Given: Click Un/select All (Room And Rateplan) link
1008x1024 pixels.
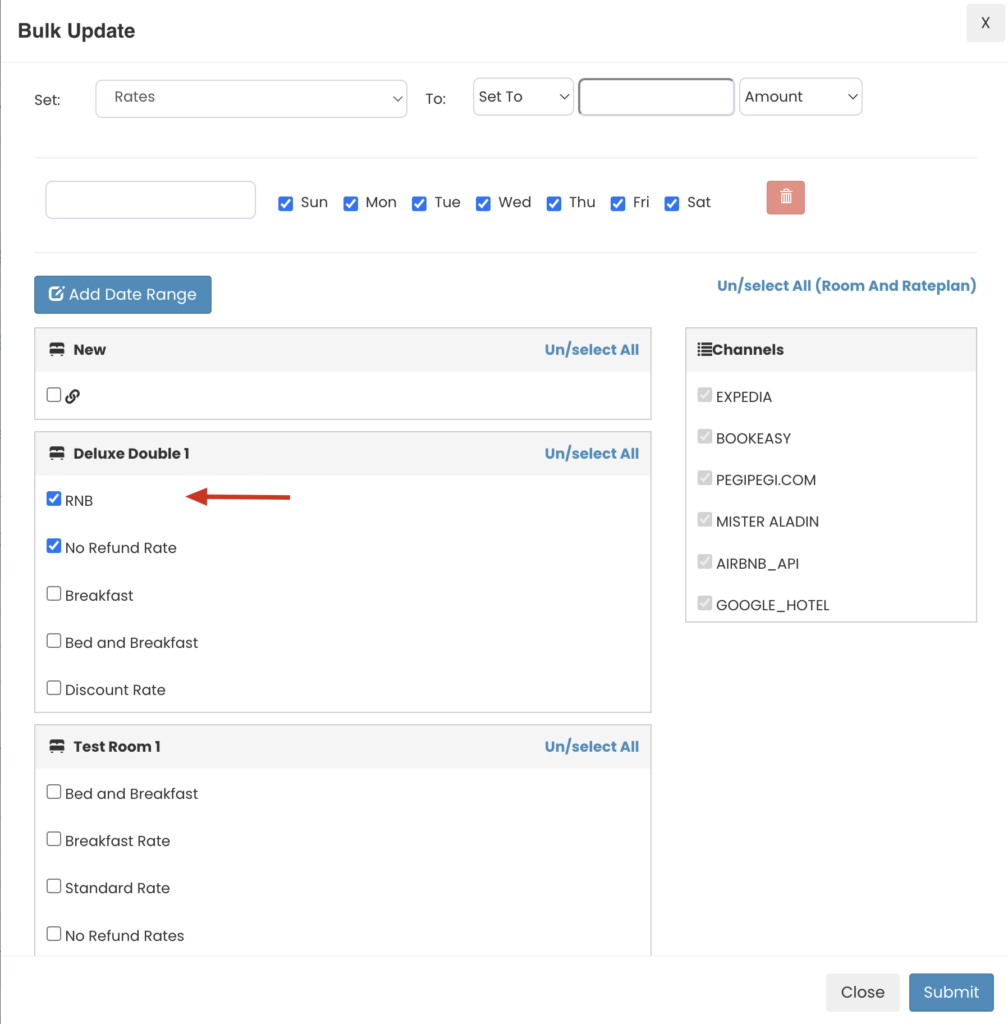Looking at the screenshot, I should (x=847, y=285).
